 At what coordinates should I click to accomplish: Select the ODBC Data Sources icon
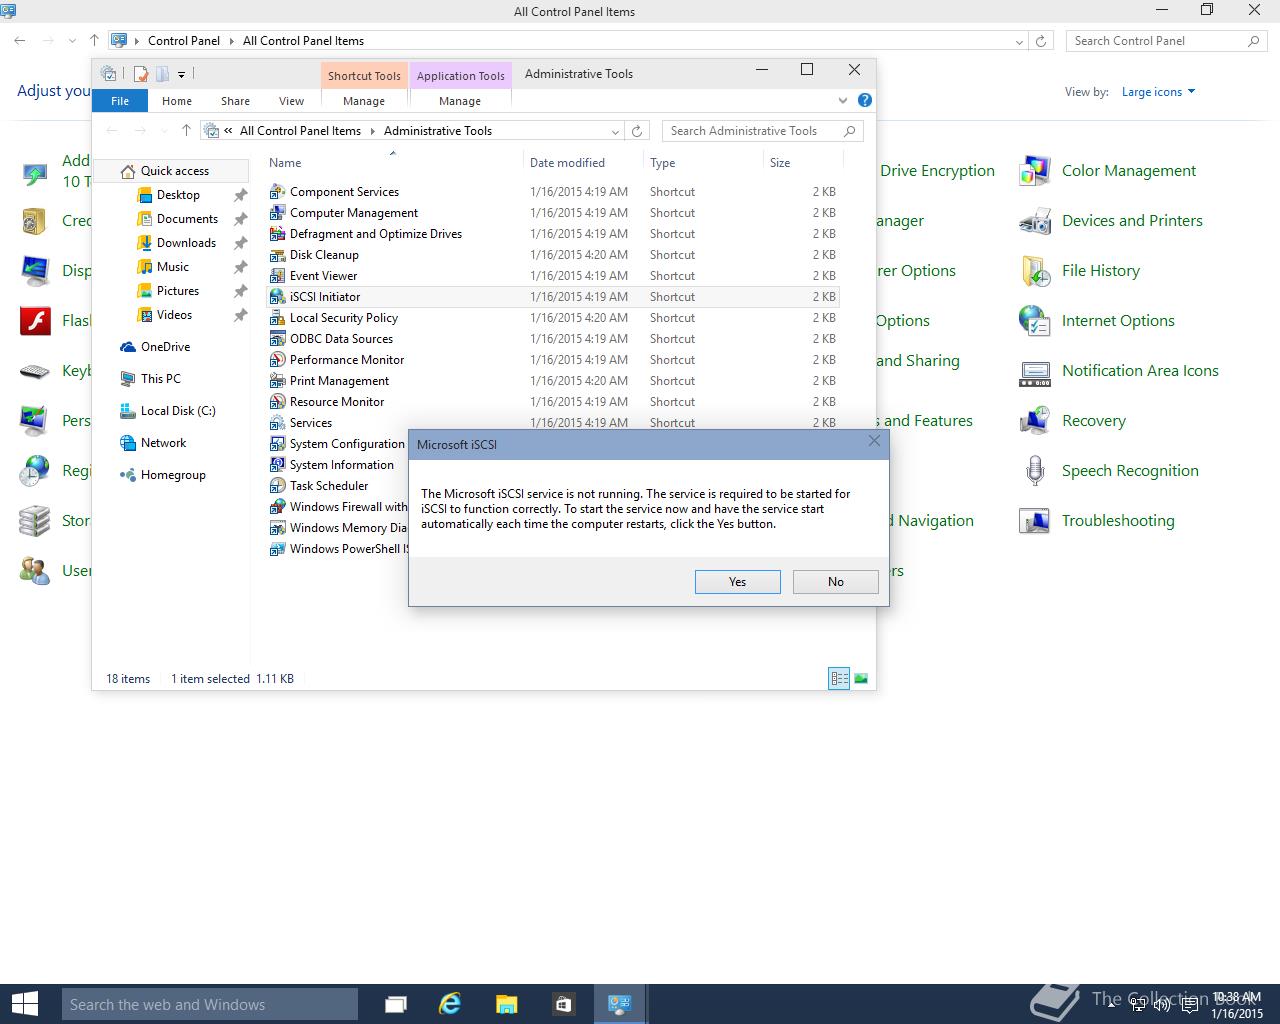coord(278,339)
